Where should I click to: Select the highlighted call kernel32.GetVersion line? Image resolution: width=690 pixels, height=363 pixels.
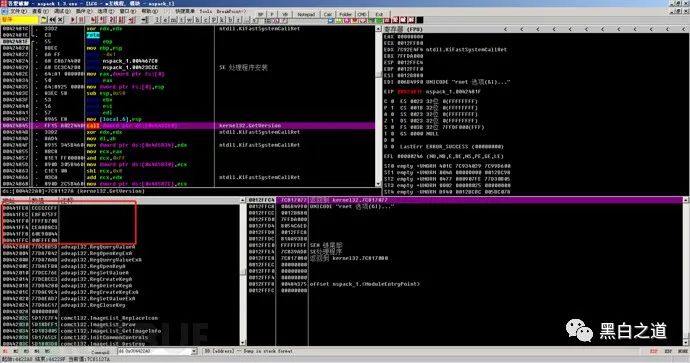[x=187, y=125]
